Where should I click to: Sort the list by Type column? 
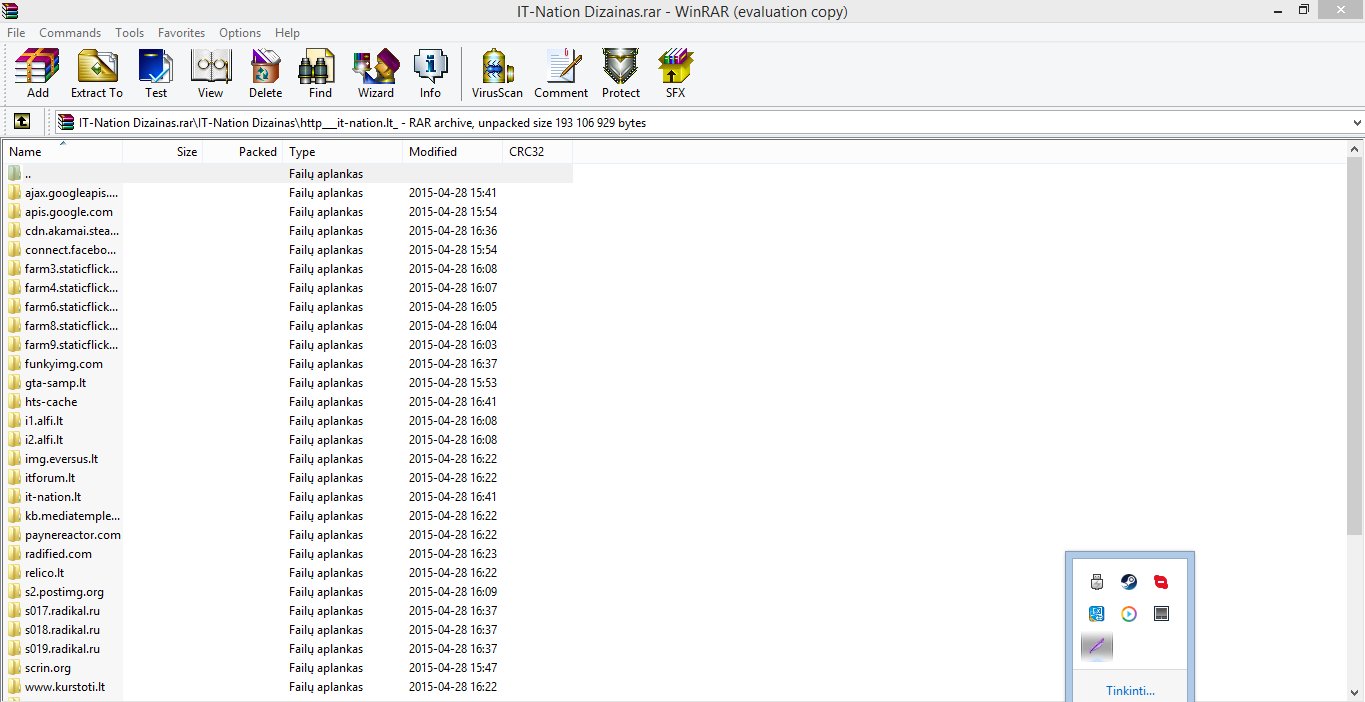coord(343,152)
